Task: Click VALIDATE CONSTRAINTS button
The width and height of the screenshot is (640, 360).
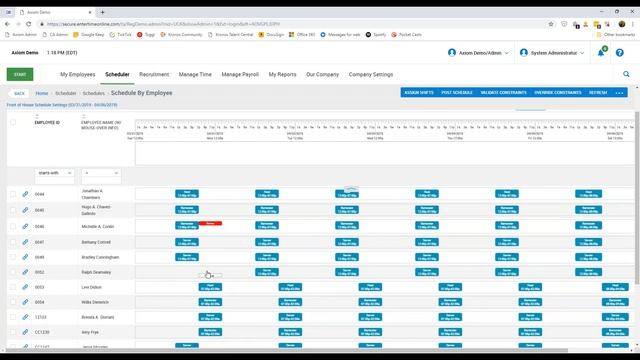Action: 503,93
